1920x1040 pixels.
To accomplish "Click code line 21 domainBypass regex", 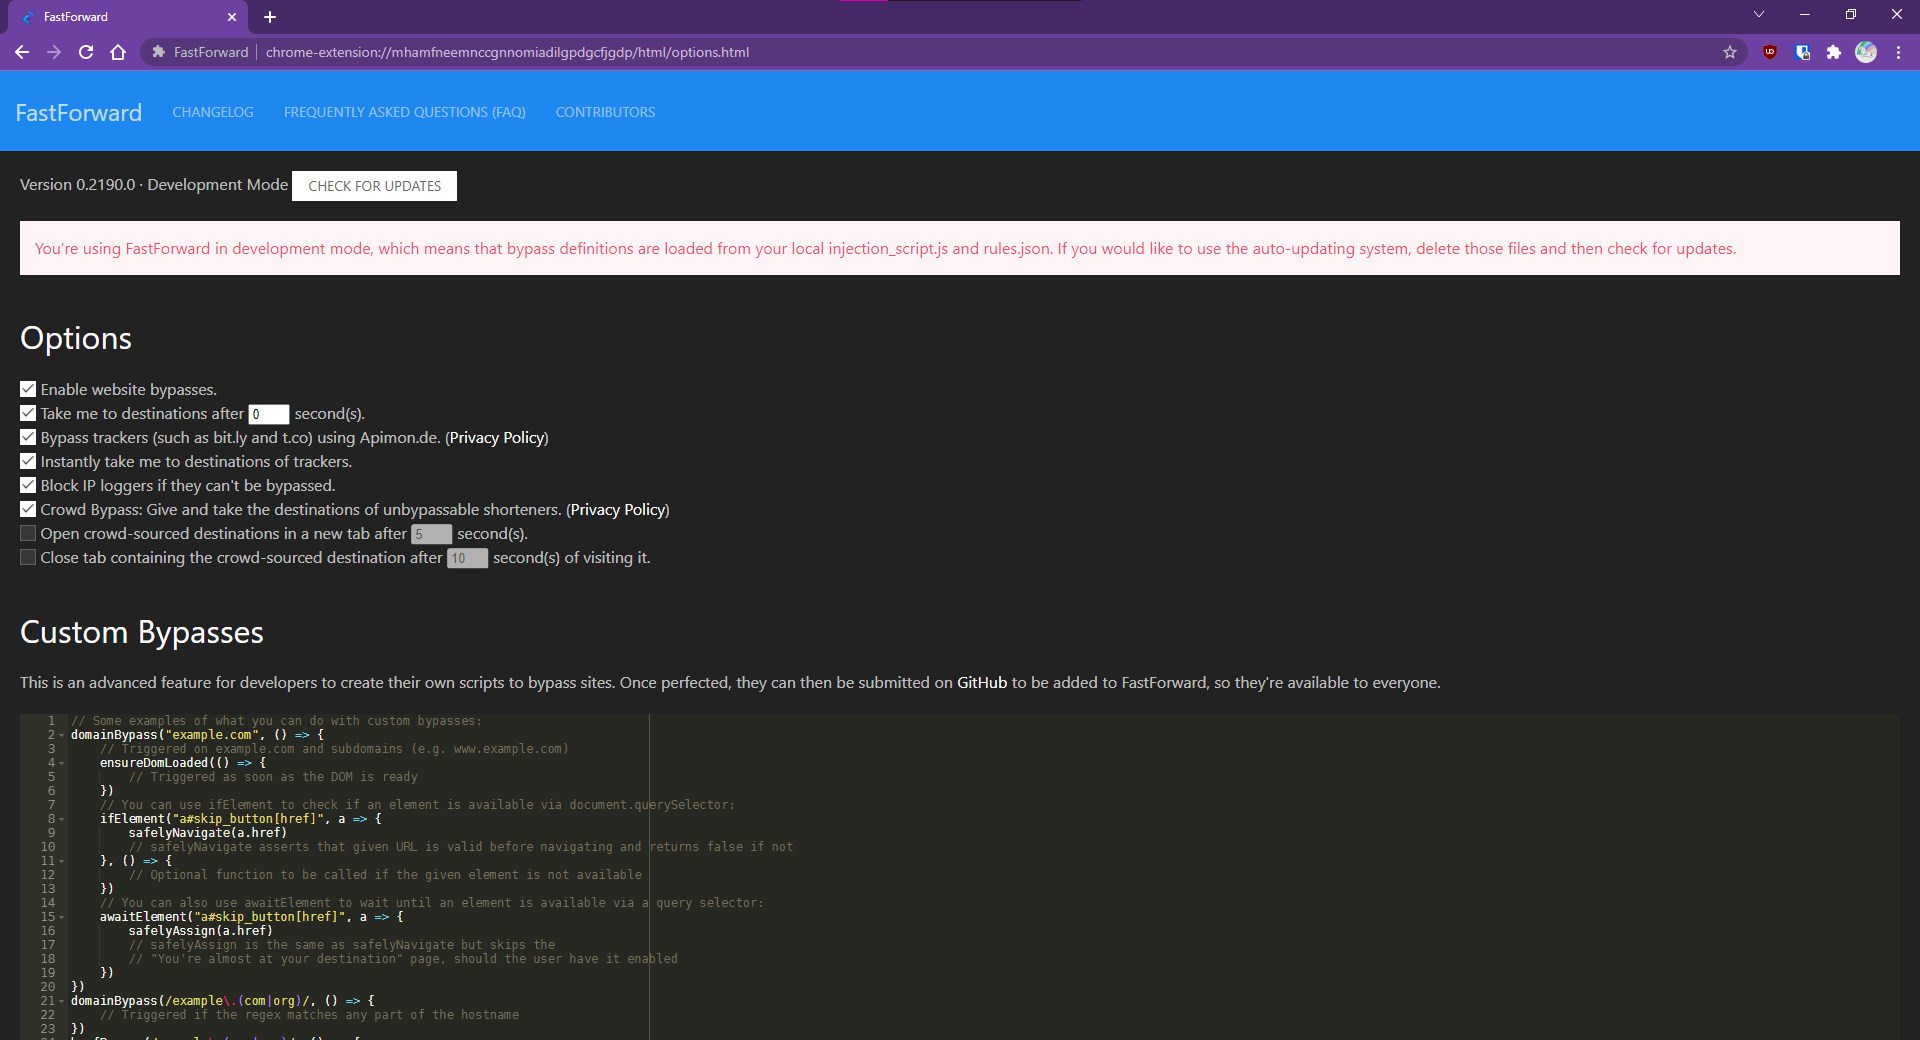I will (222, 1001).
